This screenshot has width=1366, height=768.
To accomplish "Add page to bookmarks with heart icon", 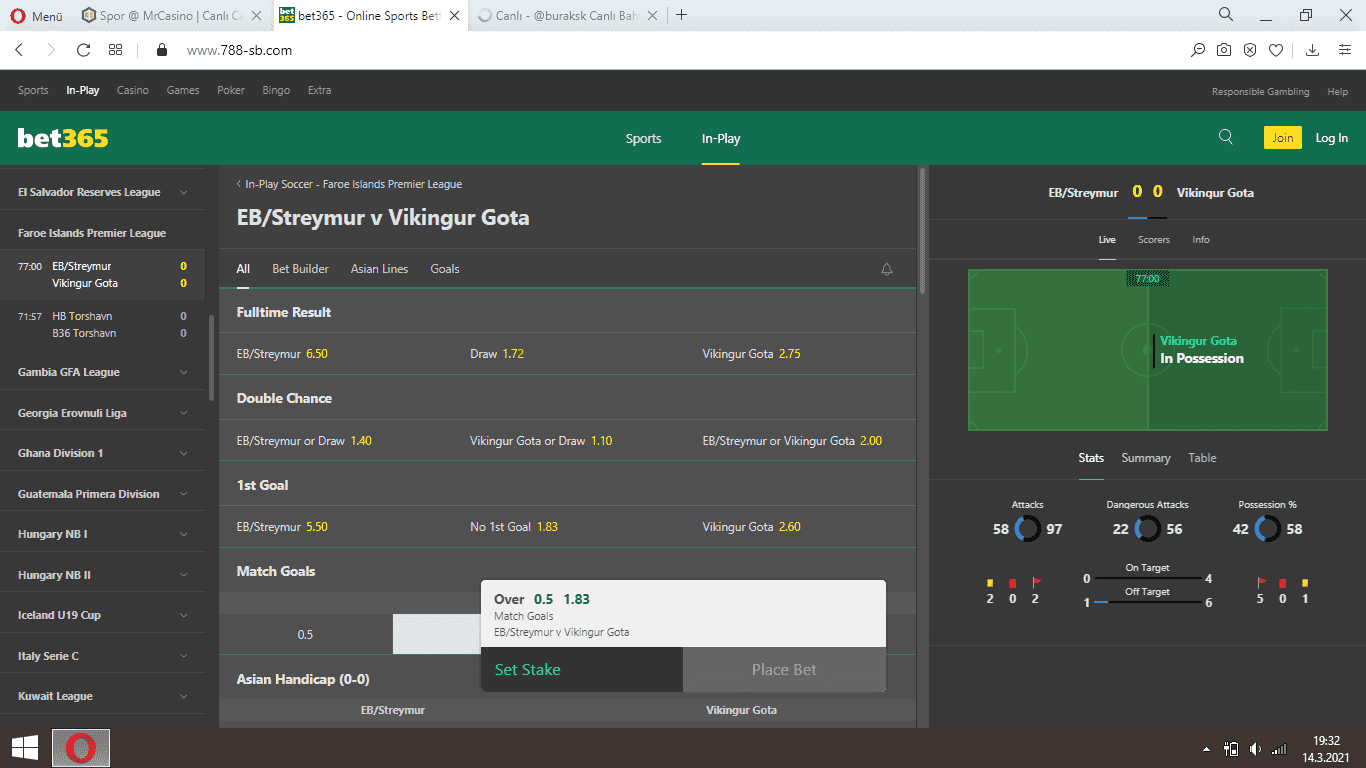I will tap(1276, 50).
